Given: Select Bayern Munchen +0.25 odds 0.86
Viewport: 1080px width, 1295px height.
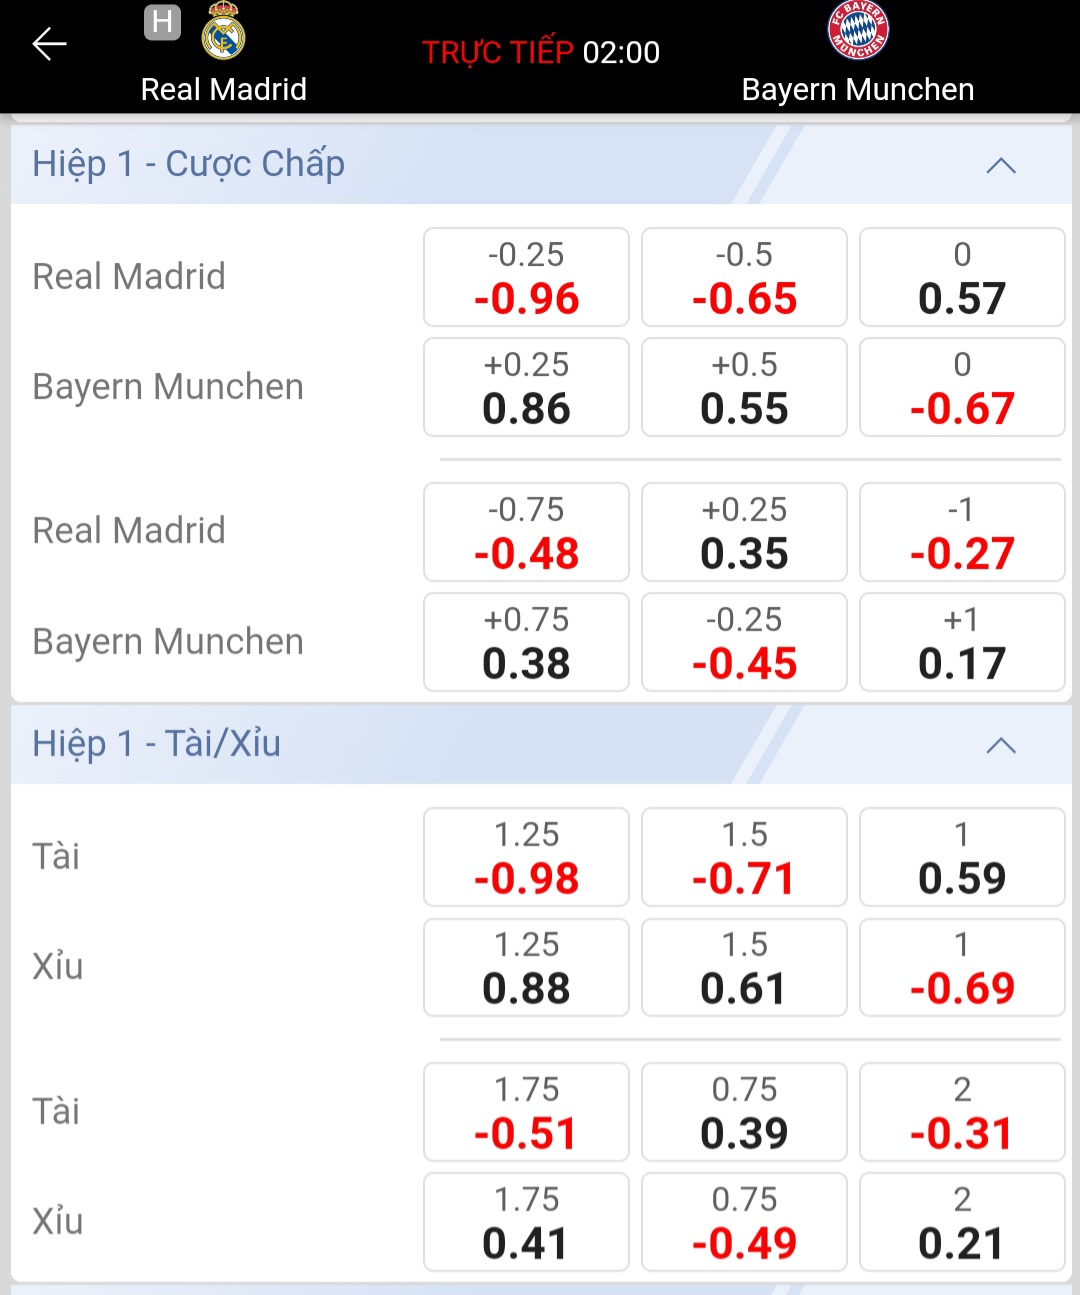Looking at the screenshot, I should (526, 387).
